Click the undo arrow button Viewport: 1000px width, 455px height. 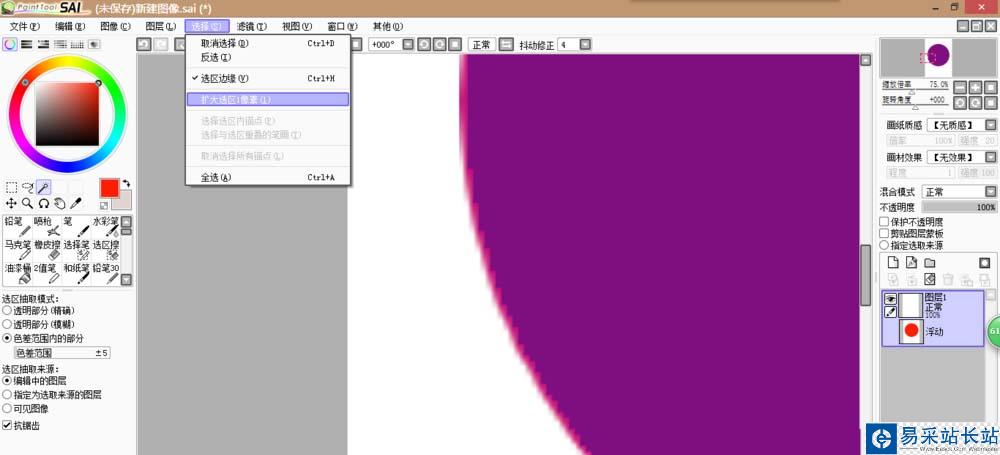pyautogui.click(x=145, y=44)
